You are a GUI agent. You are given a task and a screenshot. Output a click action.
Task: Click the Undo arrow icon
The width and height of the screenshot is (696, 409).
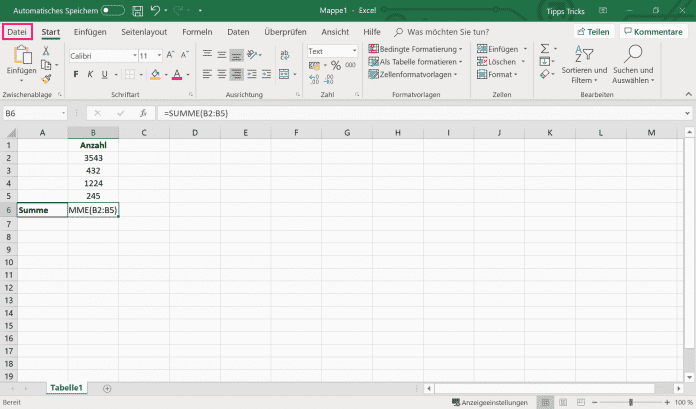point(156,10)
